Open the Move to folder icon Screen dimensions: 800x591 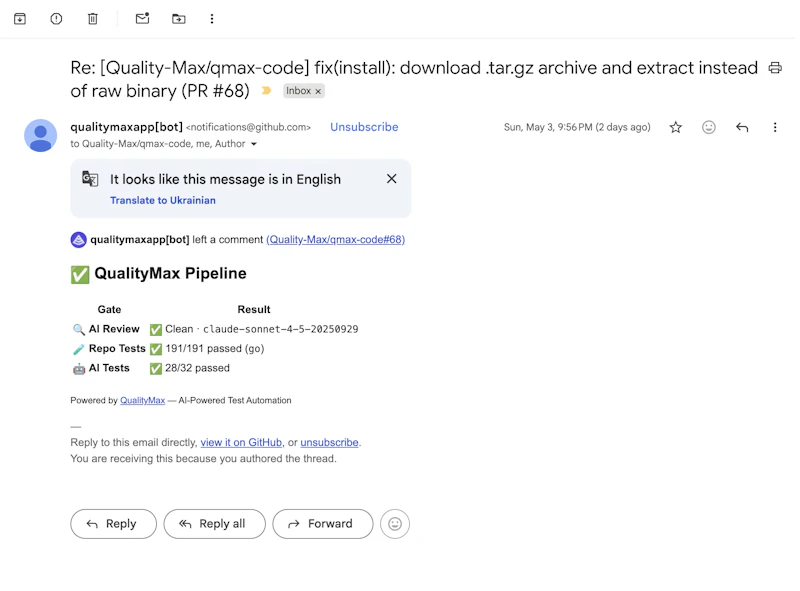179,19
